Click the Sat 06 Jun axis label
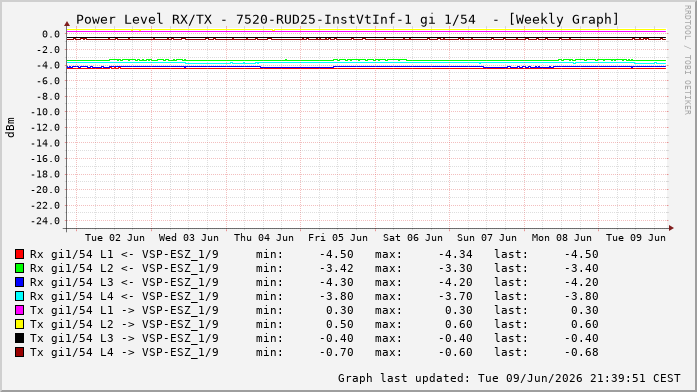The image size is (697, 392). click(413, 238)
